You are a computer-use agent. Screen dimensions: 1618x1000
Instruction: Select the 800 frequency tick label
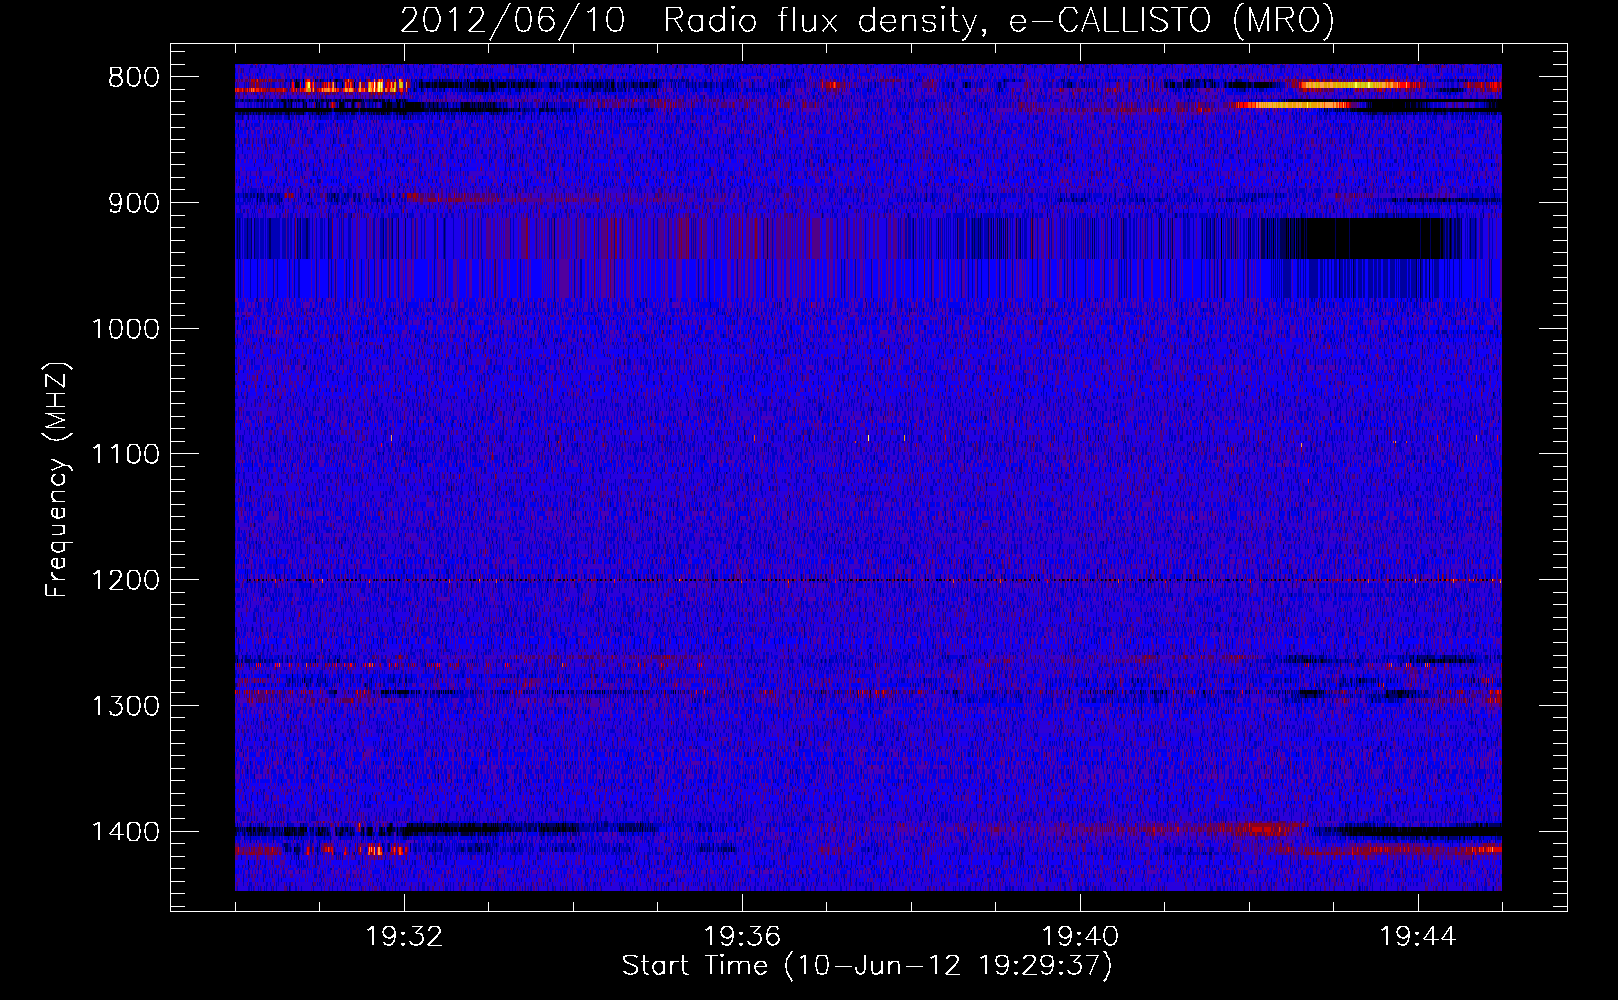[x=133, y=78]
